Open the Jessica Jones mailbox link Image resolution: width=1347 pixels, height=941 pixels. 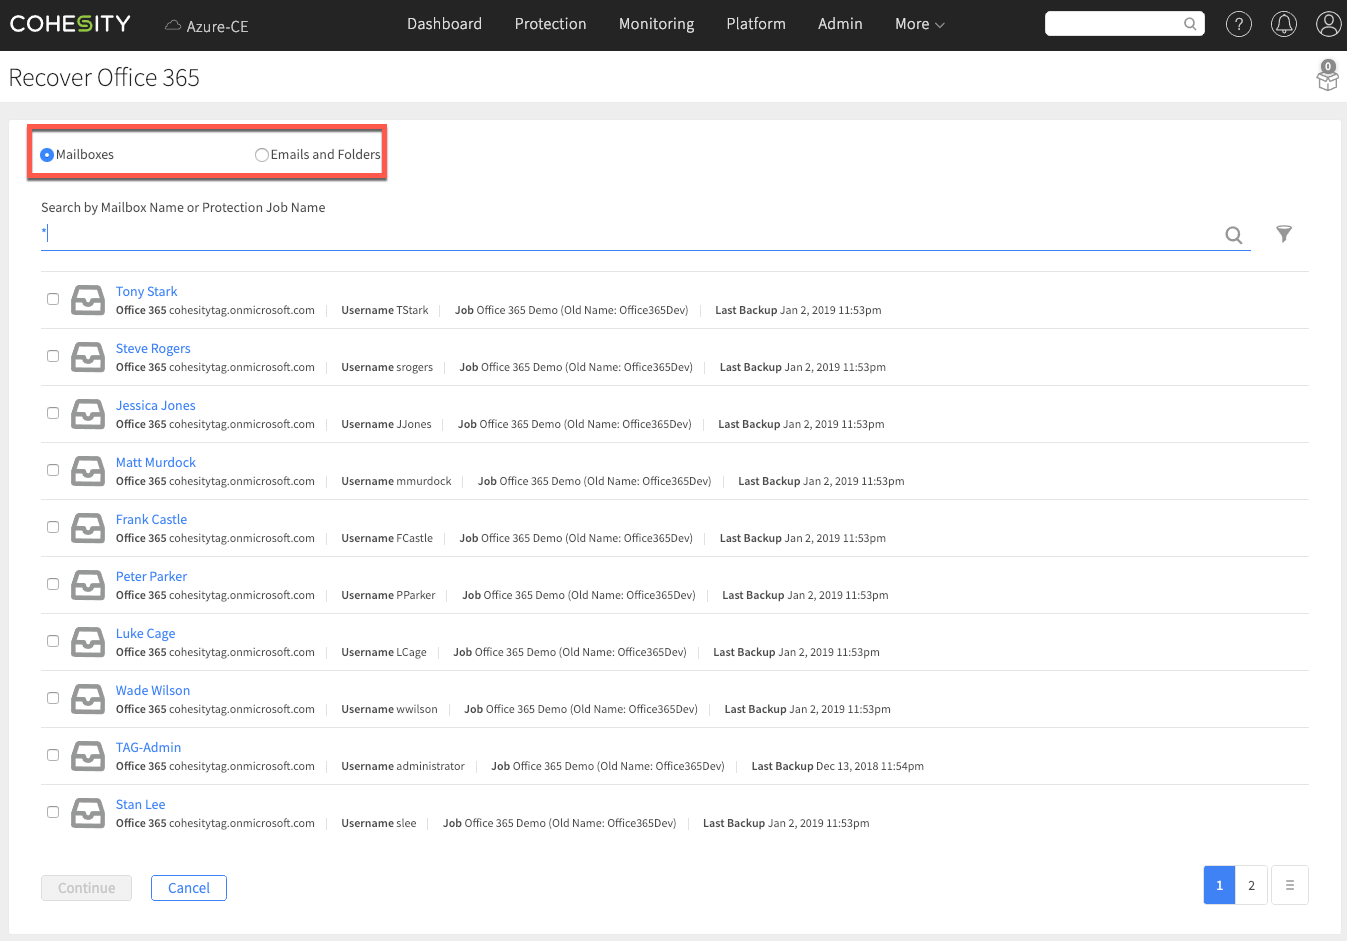155,406
